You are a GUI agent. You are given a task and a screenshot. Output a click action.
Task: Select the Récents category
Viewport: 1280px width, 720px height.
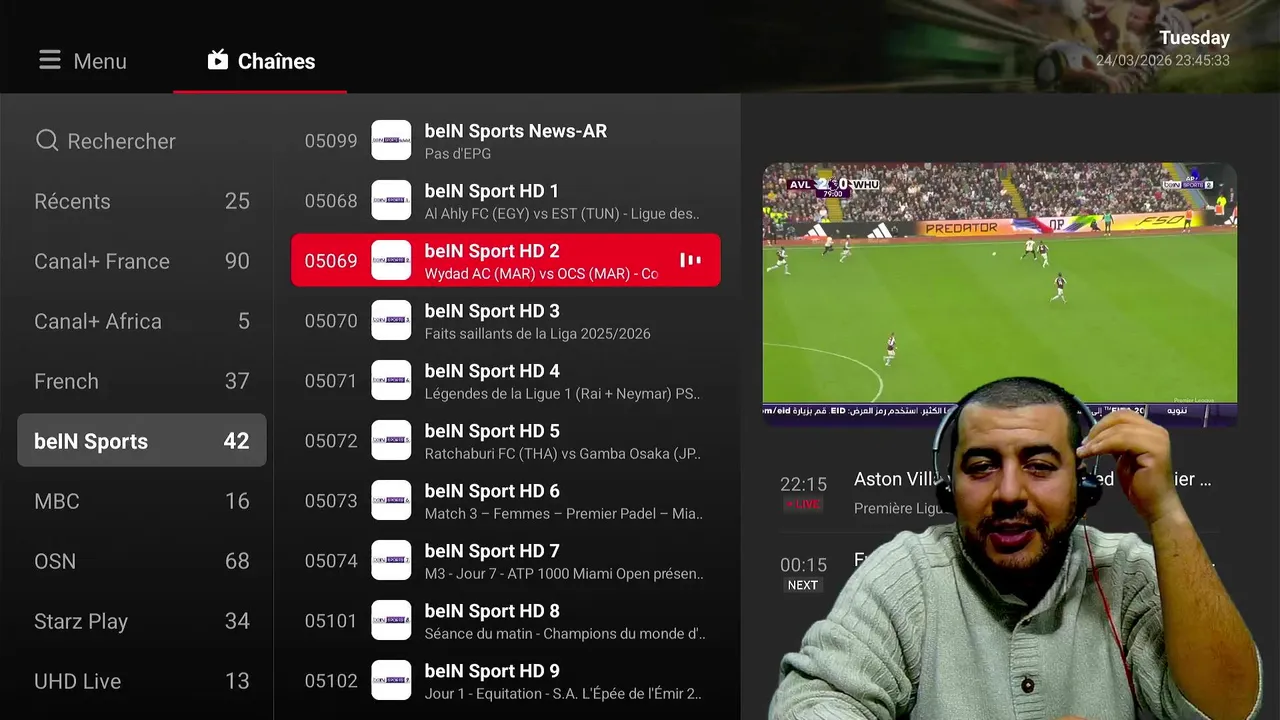coord(142,201)
